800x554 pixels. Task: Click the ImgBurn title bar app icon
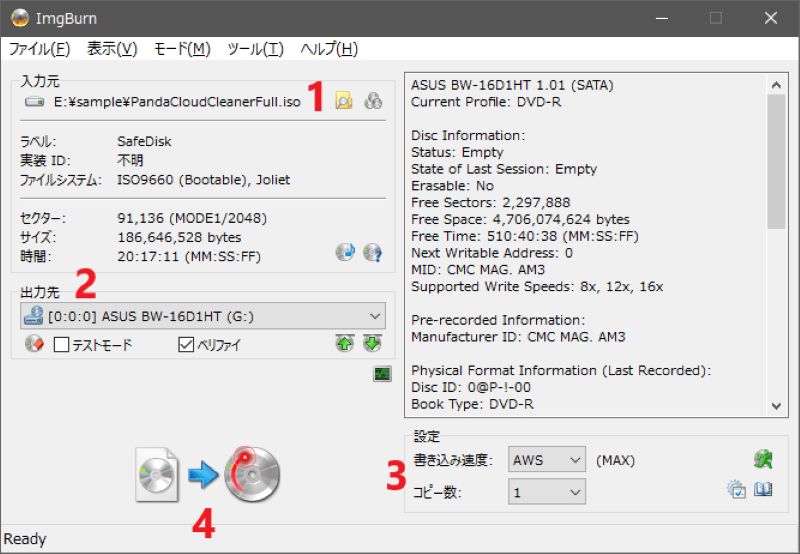coord(20,18)
